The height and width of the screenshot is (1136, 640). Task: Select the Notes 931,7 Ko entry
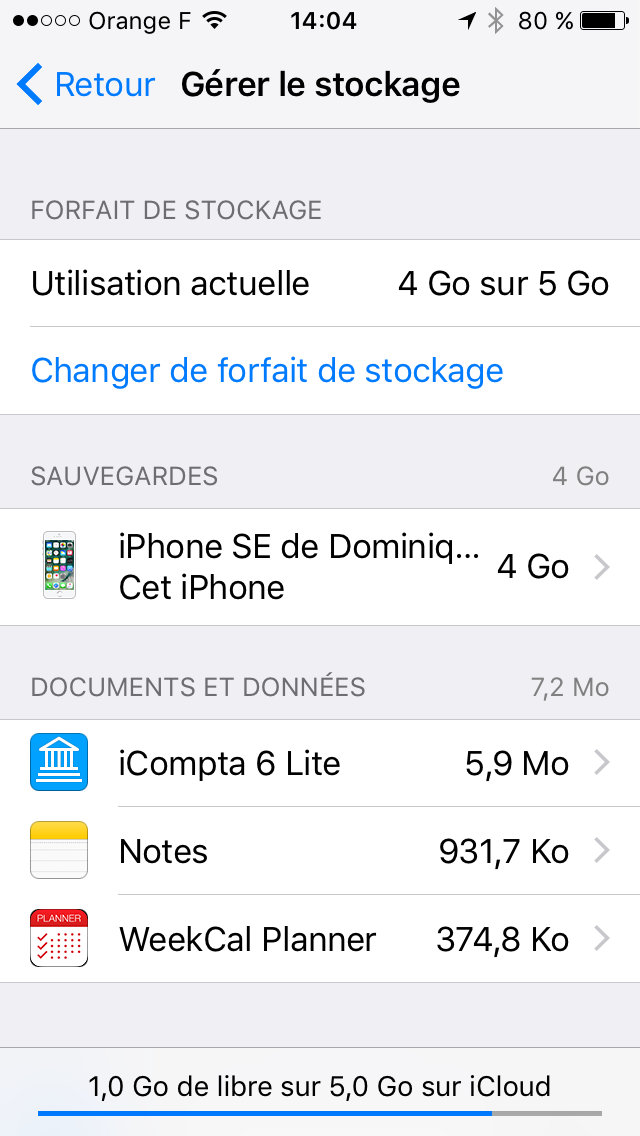click(320, 851)
